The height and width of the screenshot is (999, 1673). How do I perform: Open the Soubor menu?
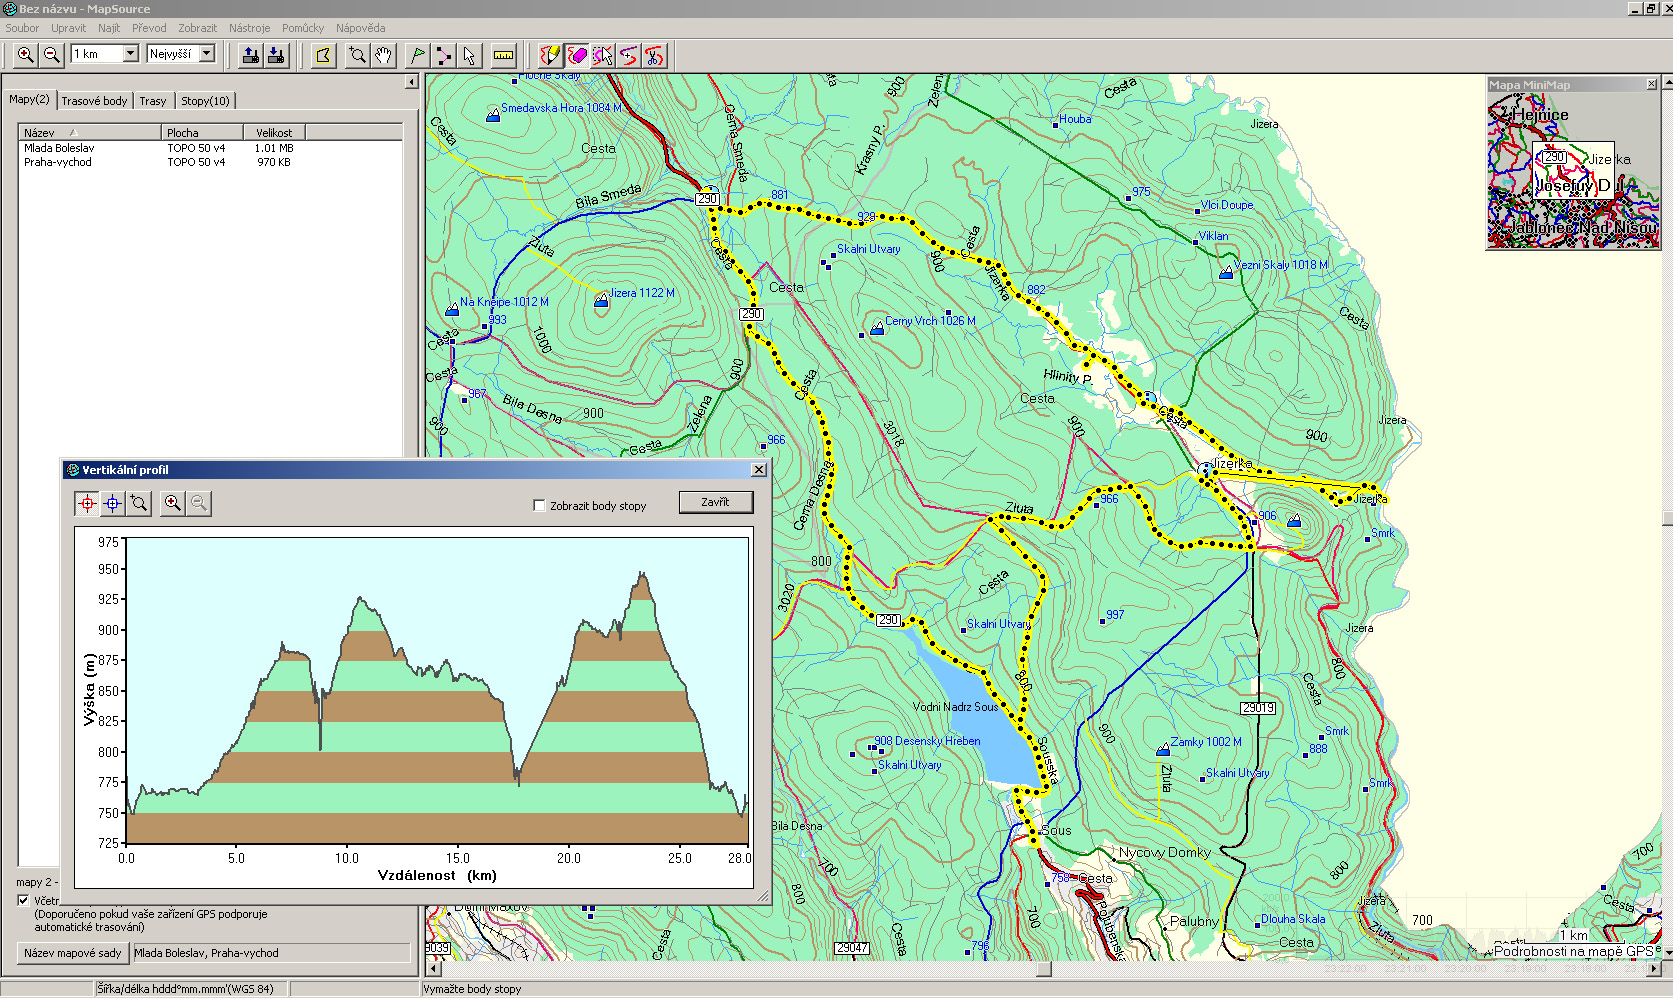coord(22,28)
